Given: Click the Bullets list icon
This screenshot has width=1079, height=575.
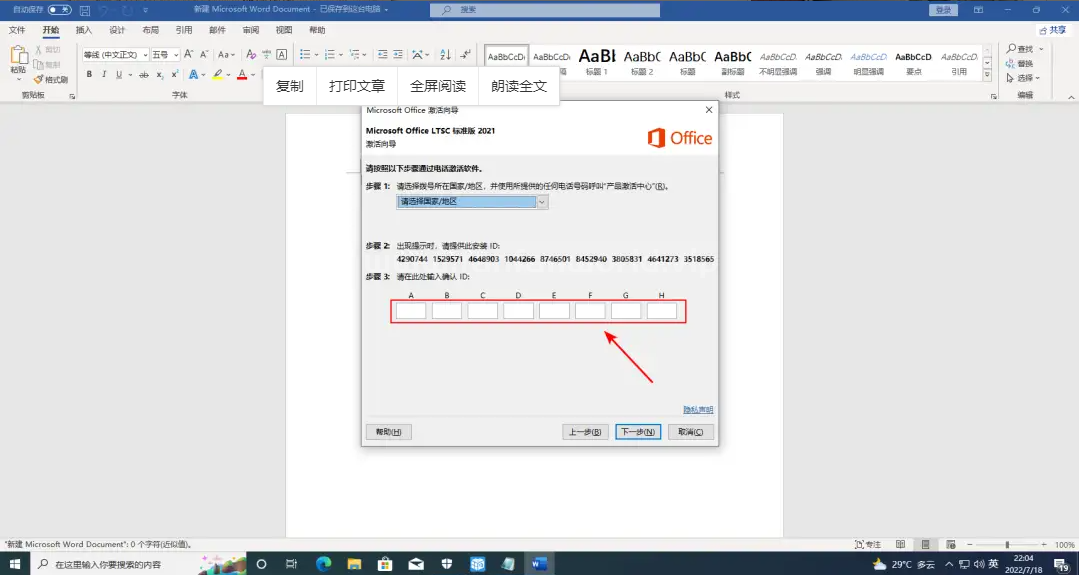Looking at the screenshot, I should (x=305, y=54).
